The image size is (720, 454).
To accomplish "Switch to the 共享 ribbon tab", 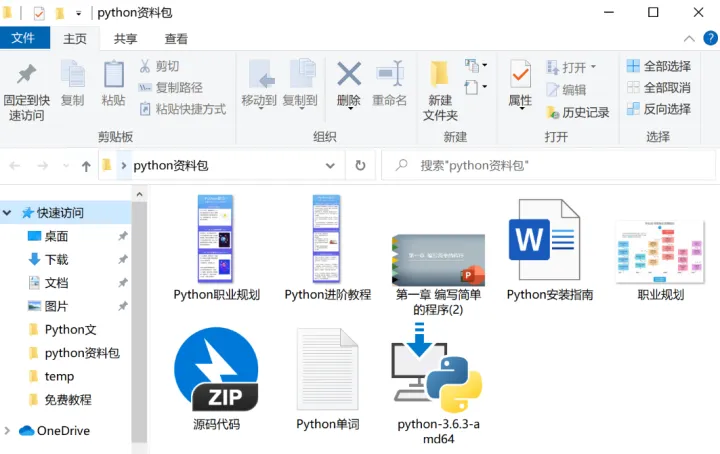I will pos(125,39).
